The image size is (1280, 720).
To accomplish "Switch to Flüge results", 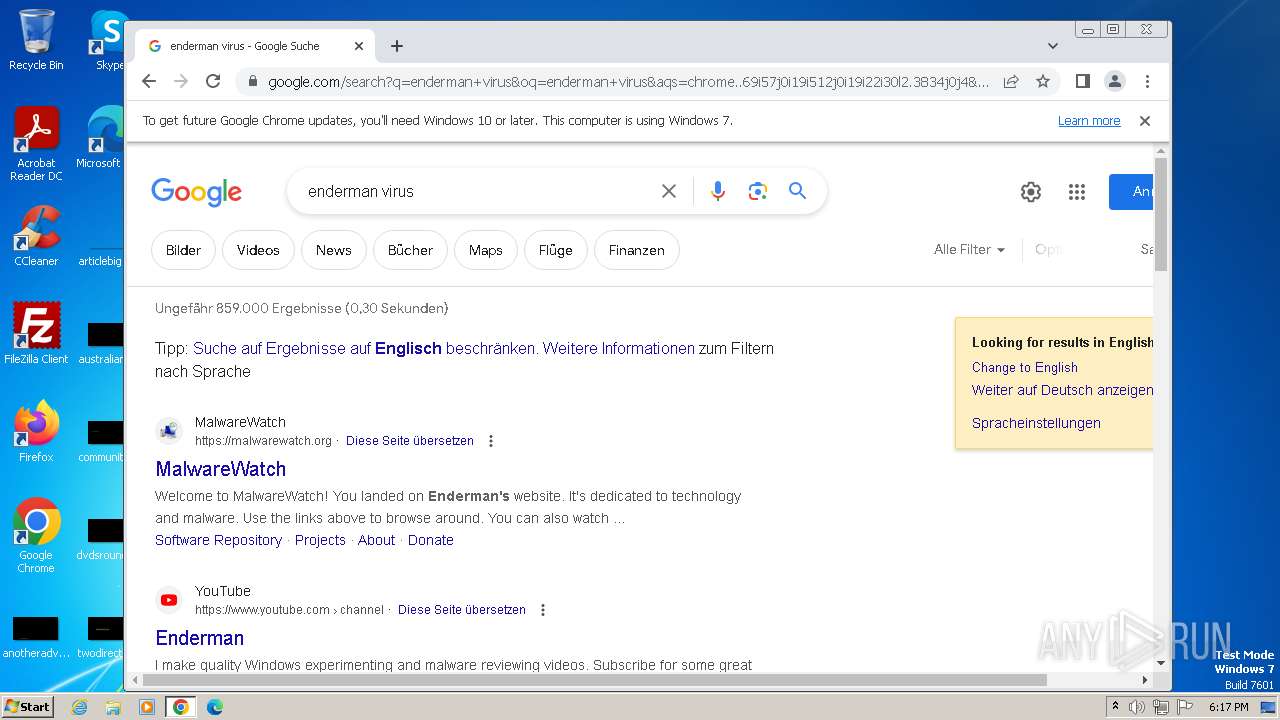I will pyautogui.click(x=555, y=250).
